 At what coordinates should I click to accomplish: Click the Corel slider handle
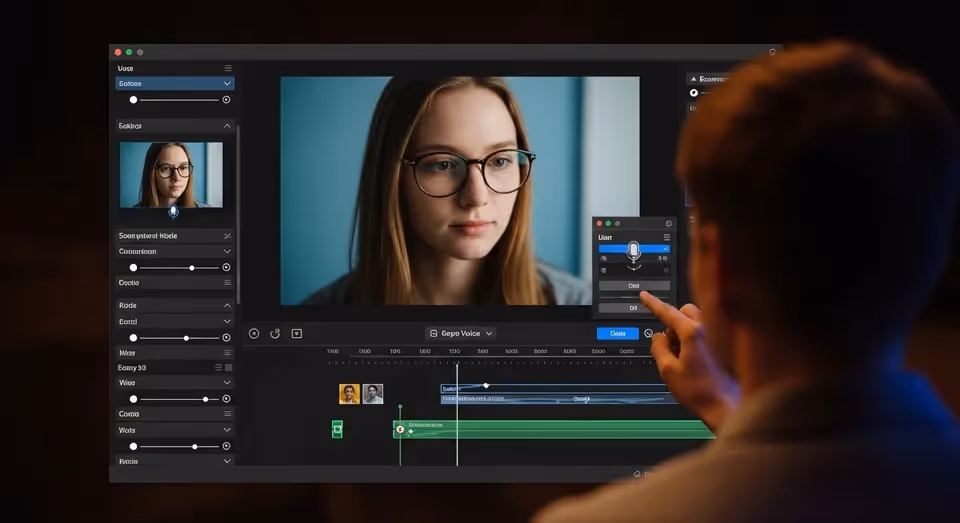(186, 338)
